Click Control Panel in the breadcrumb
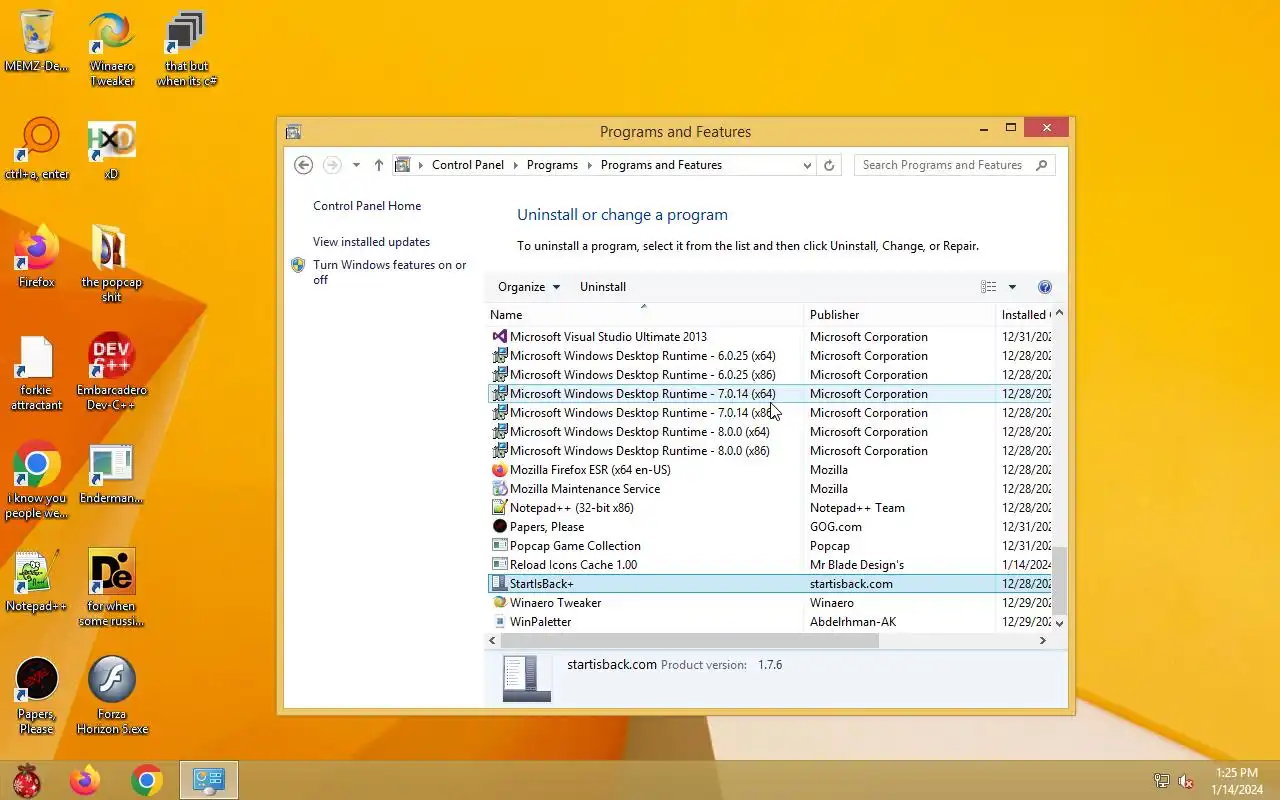 [468, 165]
